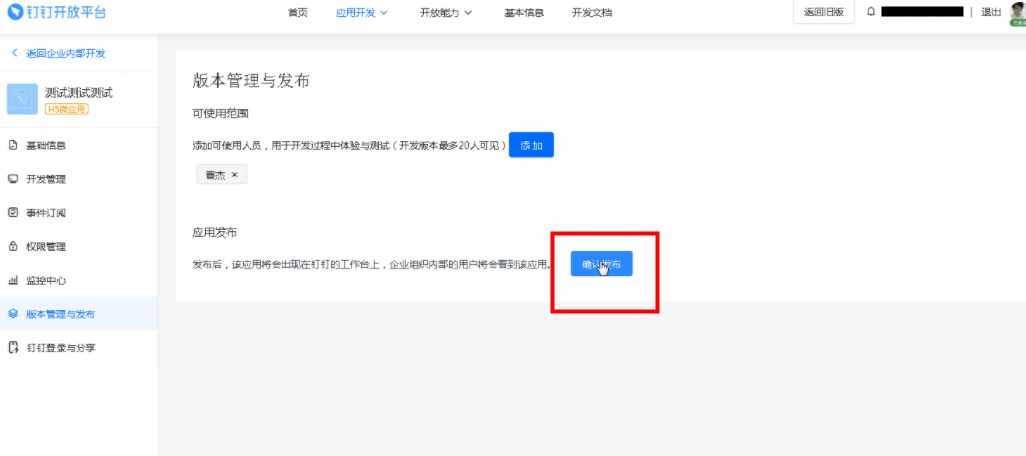This screenshot has height=456, width=1026.
Task: Go back via 返回企业内部开发 chevron
Action: point(14,53)
